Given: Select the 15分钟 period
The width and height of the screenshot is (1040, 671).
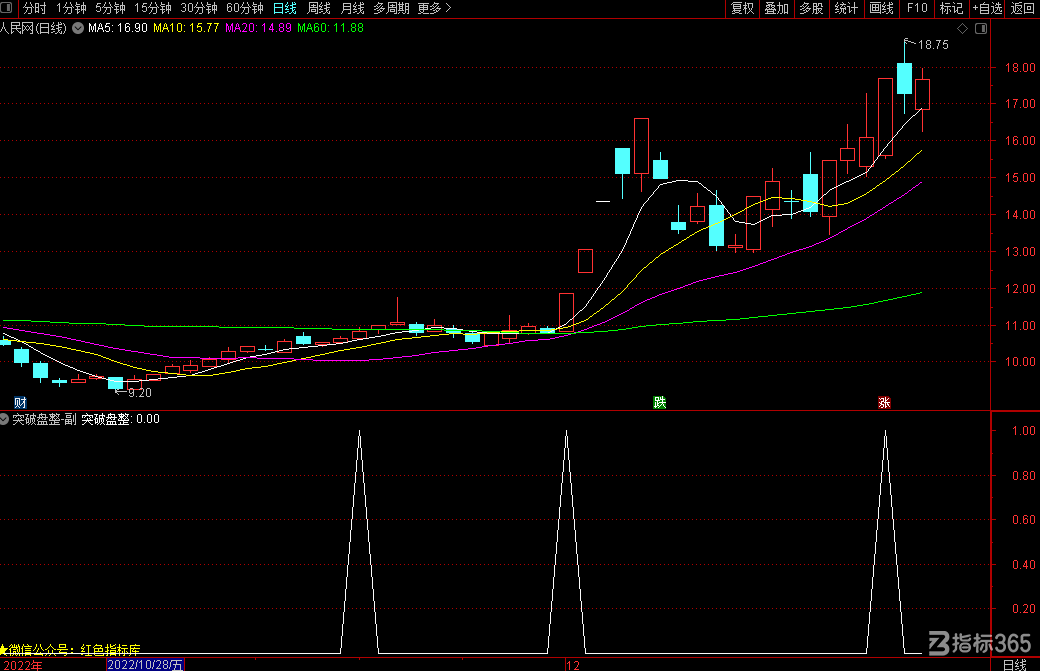Looking at the screenshot, I should pos(153,8).
